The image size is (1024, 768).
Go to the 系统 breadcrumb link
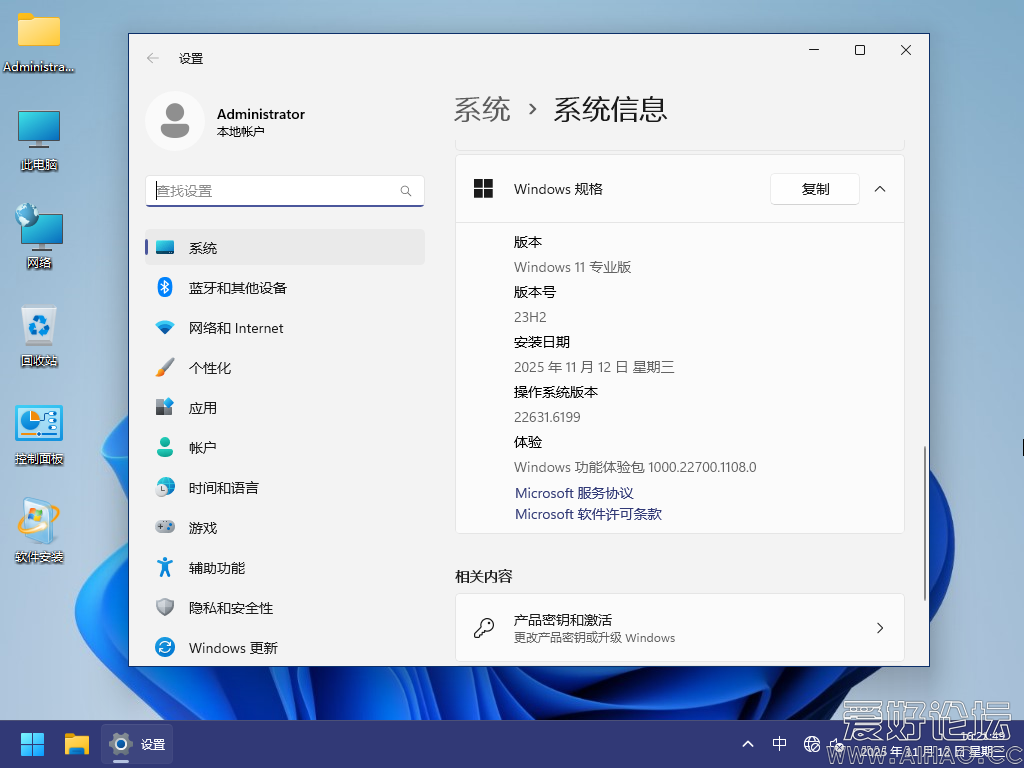pos(482,109)
